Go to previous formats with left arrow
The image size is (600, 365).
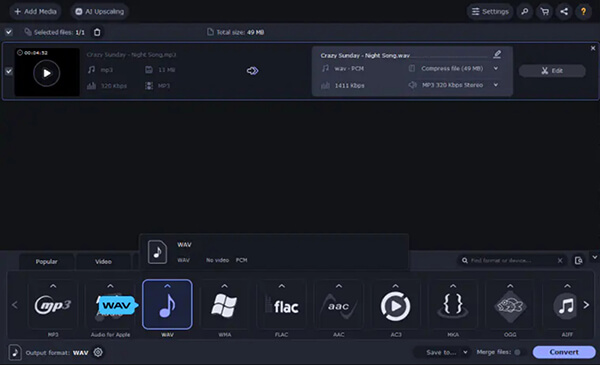tap(15, 305)
